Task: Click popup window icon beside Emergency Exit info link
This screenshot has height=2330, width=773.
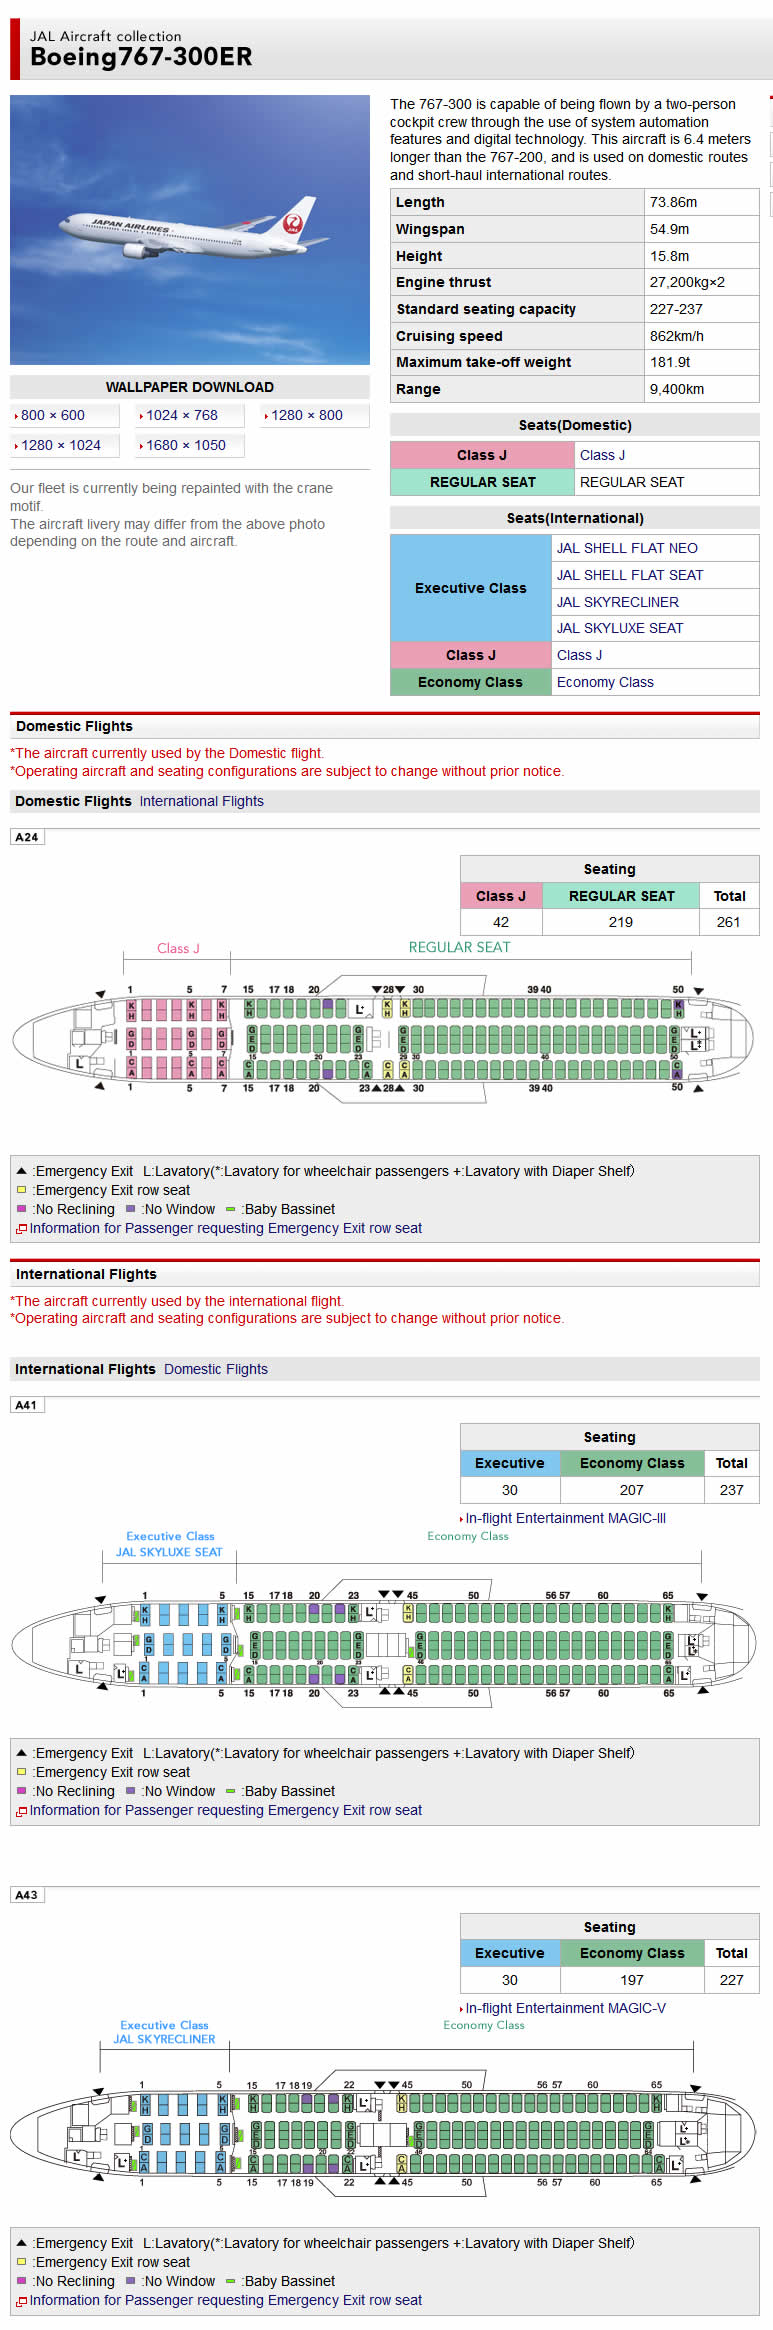Action: (x=22, y=1228)
